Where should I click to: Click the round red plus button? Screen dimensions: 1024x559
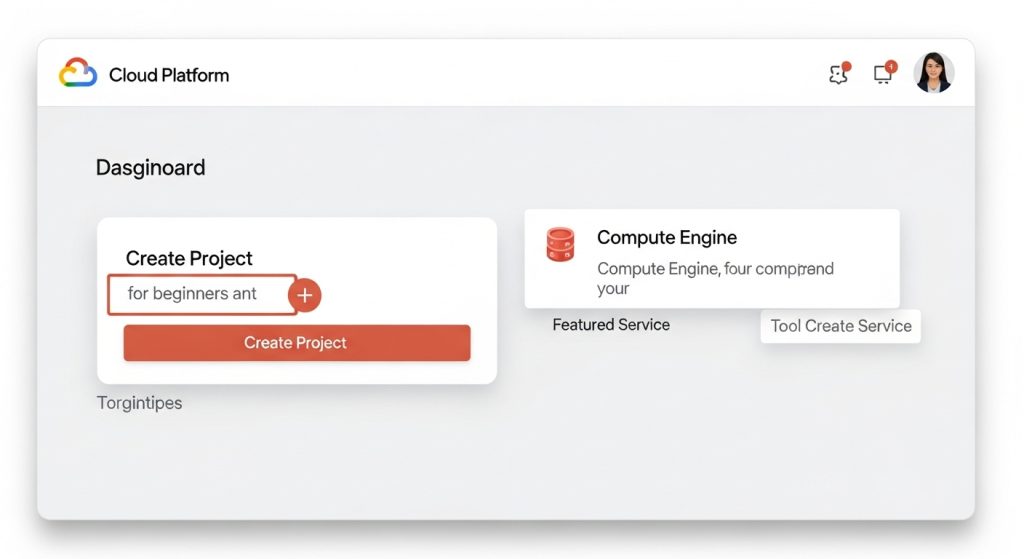point(305,295)
